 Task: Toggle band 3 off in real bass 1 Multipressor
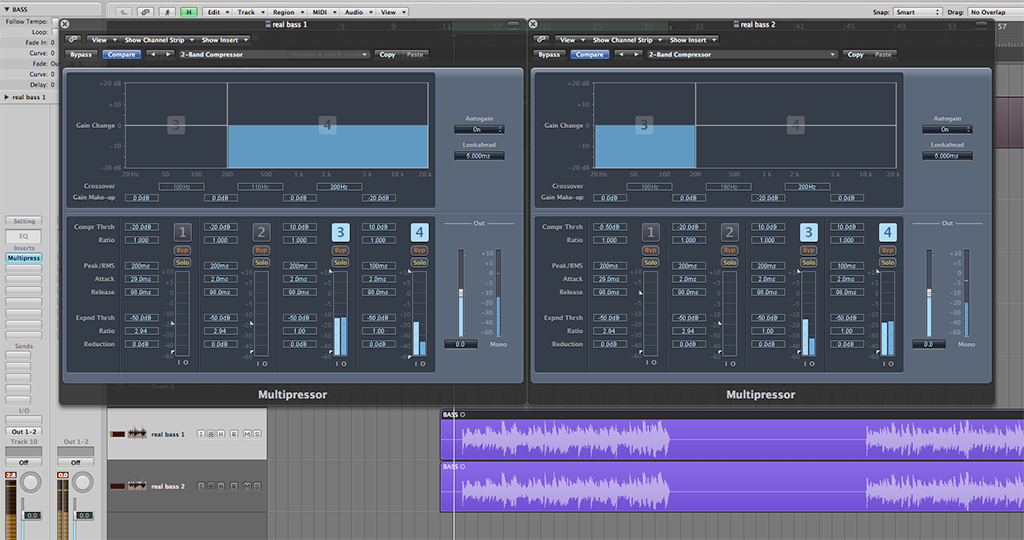(x=340, y=232)
